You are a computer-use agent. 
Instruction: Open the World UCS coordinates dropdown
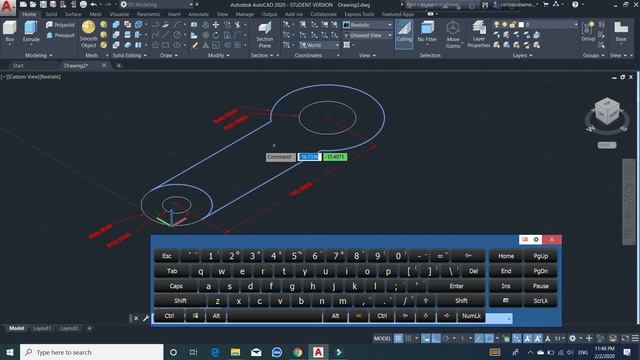[320, 45]
